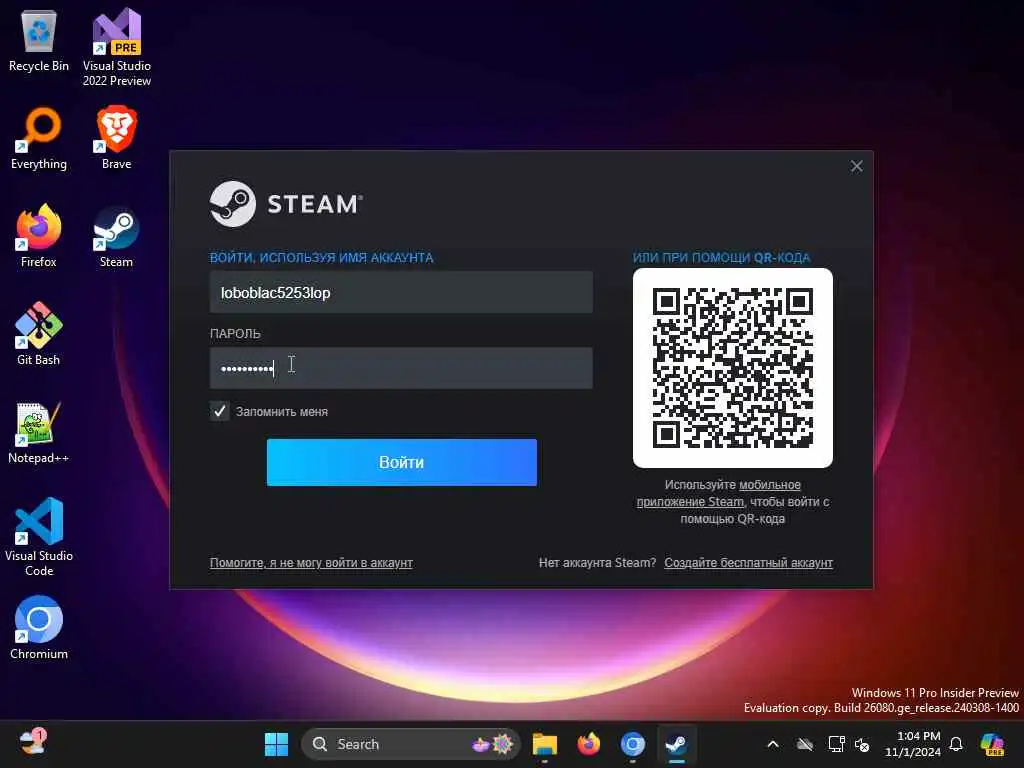Close the Steam login dialog
The image size is (1024, 768).
click(856, 167)
